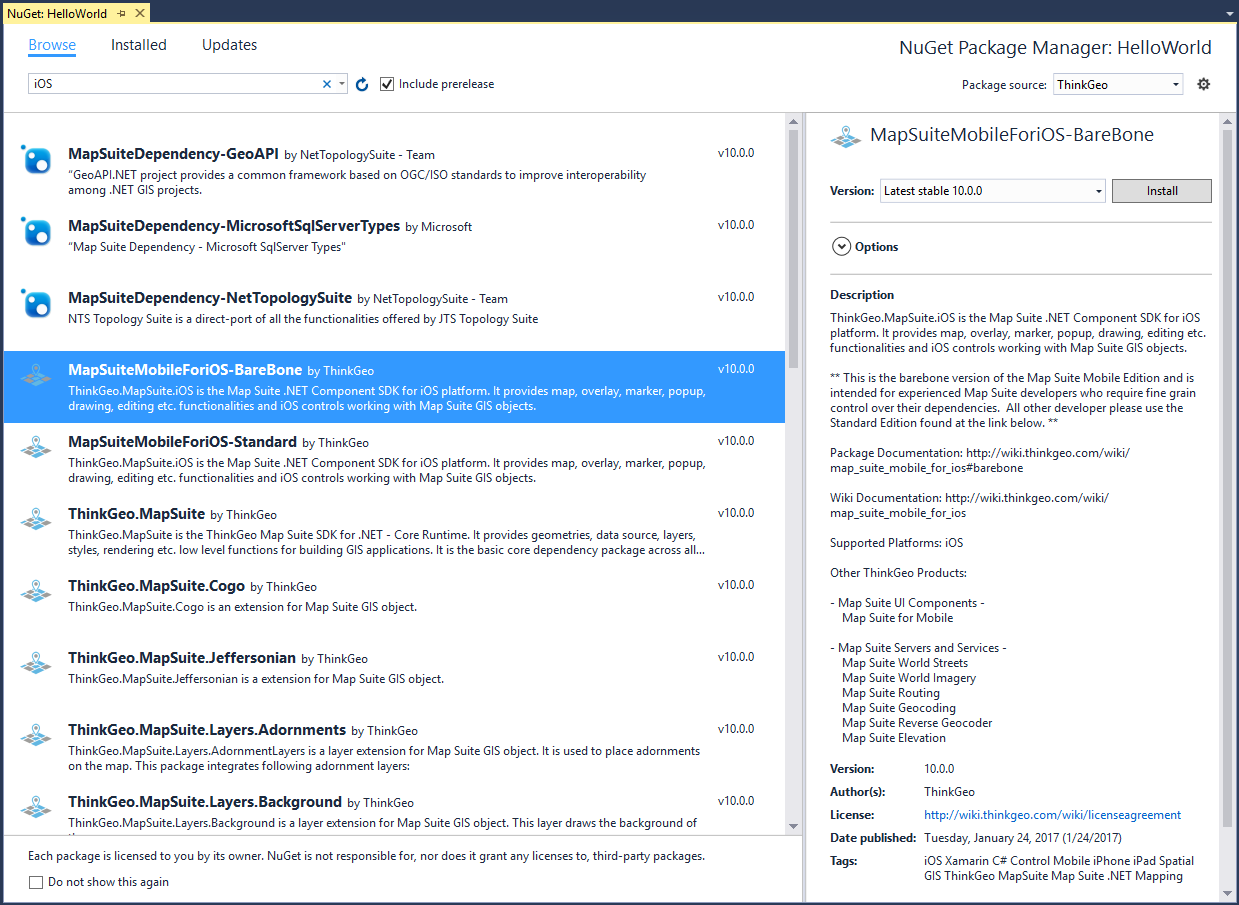
Task: Click the Supported Platforms: iOS text
Action: (896, 543)
